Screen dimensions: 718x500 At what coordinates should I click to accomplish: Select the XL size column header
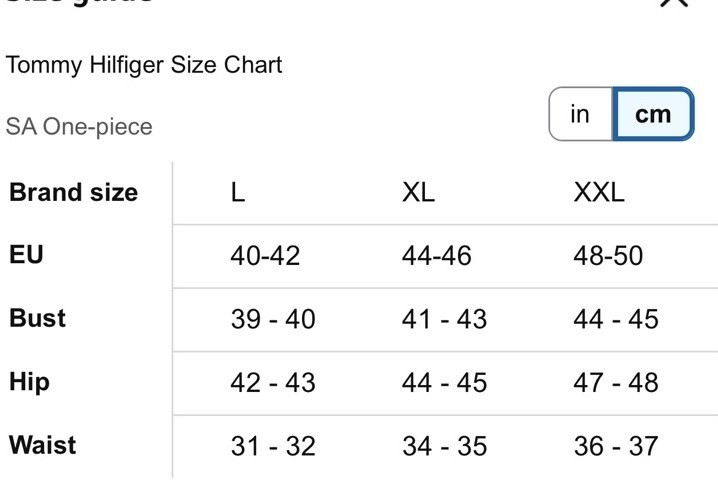(x=418, y=192)
